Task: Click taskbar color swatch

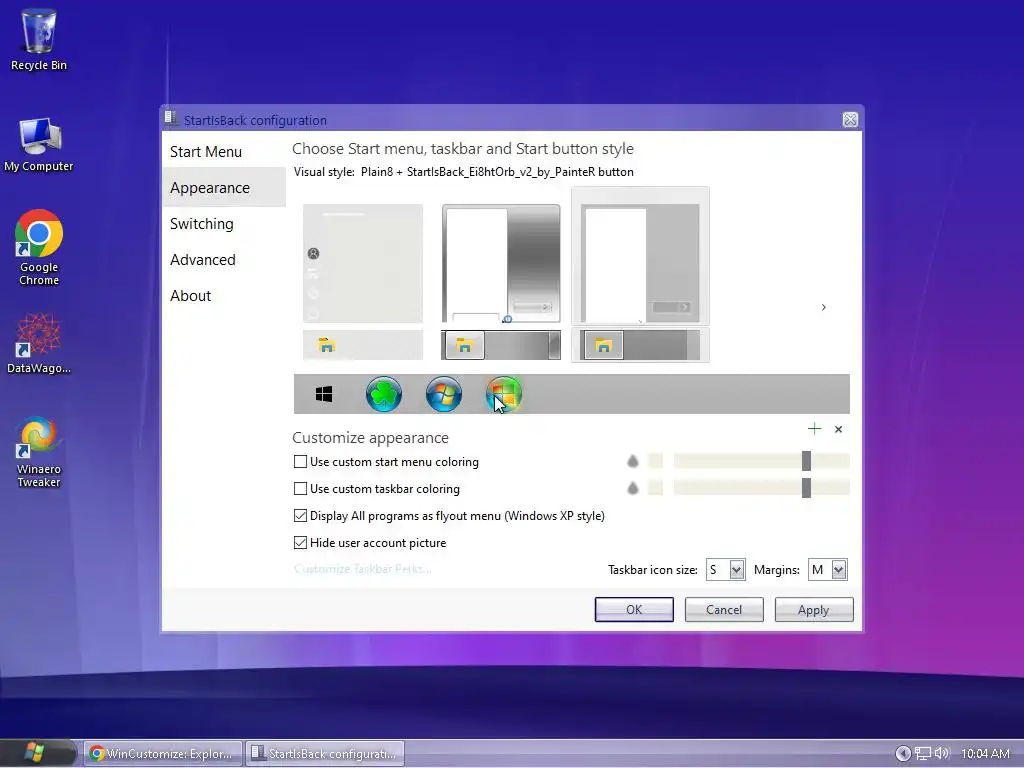Action: tap(655, 488)
